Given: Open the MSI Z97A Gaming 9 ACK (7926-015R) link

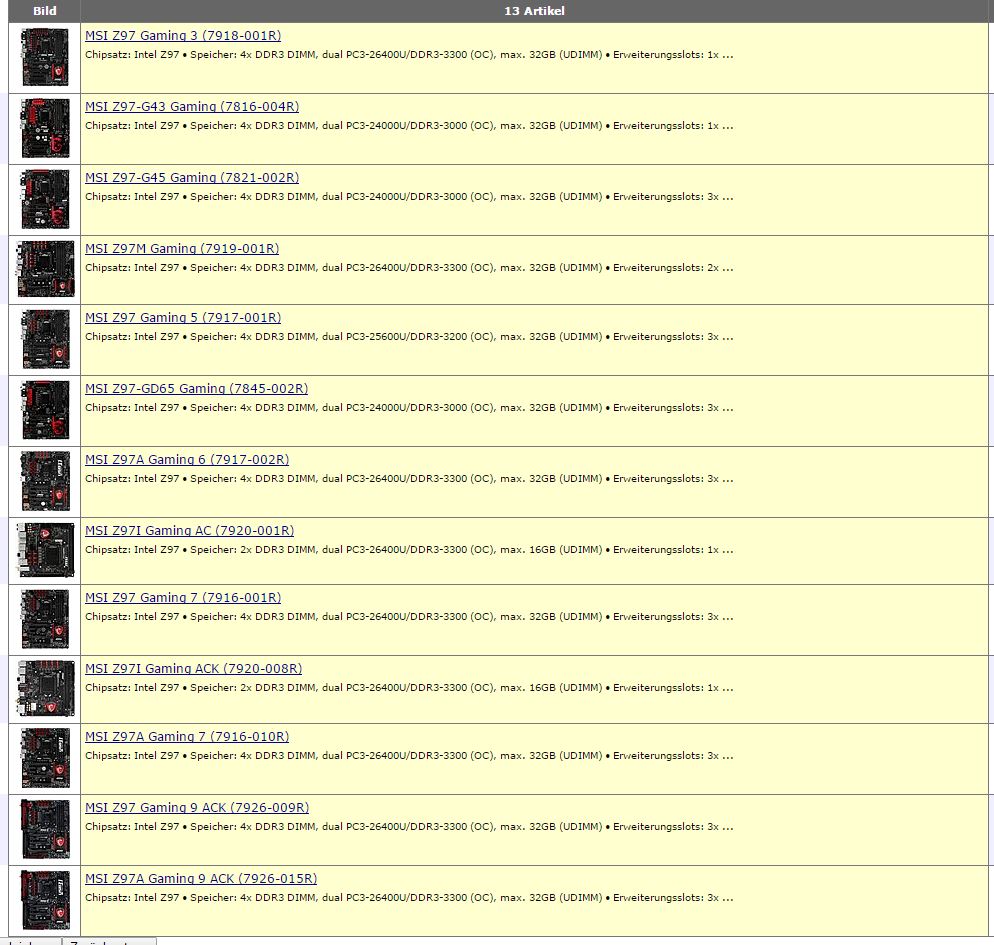Looking at the screenshot, I should tap(201, 879).
